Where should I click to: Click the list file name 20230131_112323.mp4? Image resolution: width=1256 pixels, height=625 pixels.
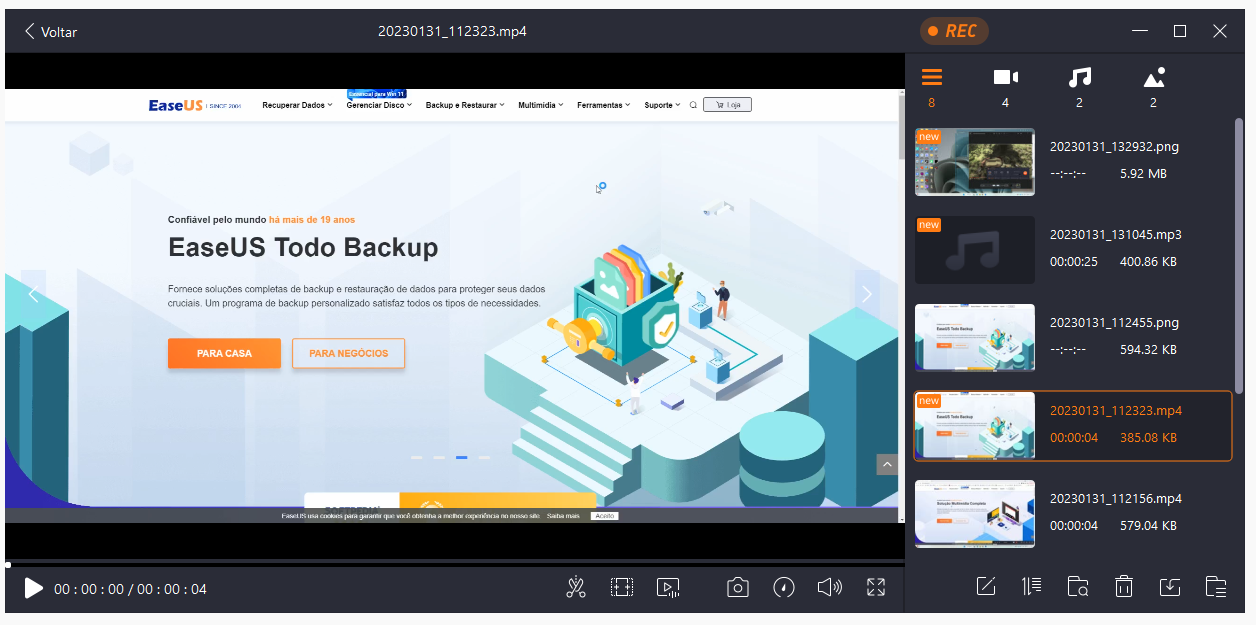[1116, 411]
